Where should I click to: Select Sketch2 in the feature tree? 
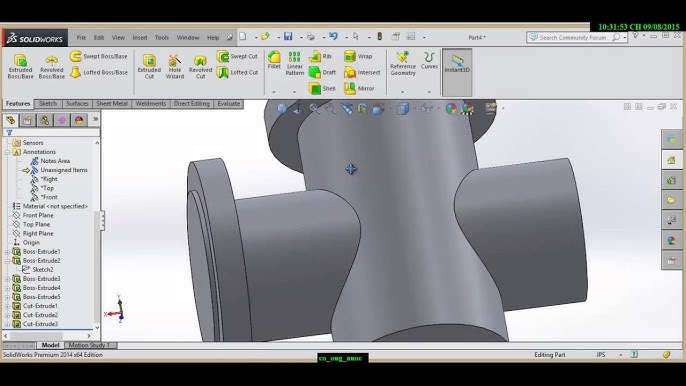coord(38,270)
